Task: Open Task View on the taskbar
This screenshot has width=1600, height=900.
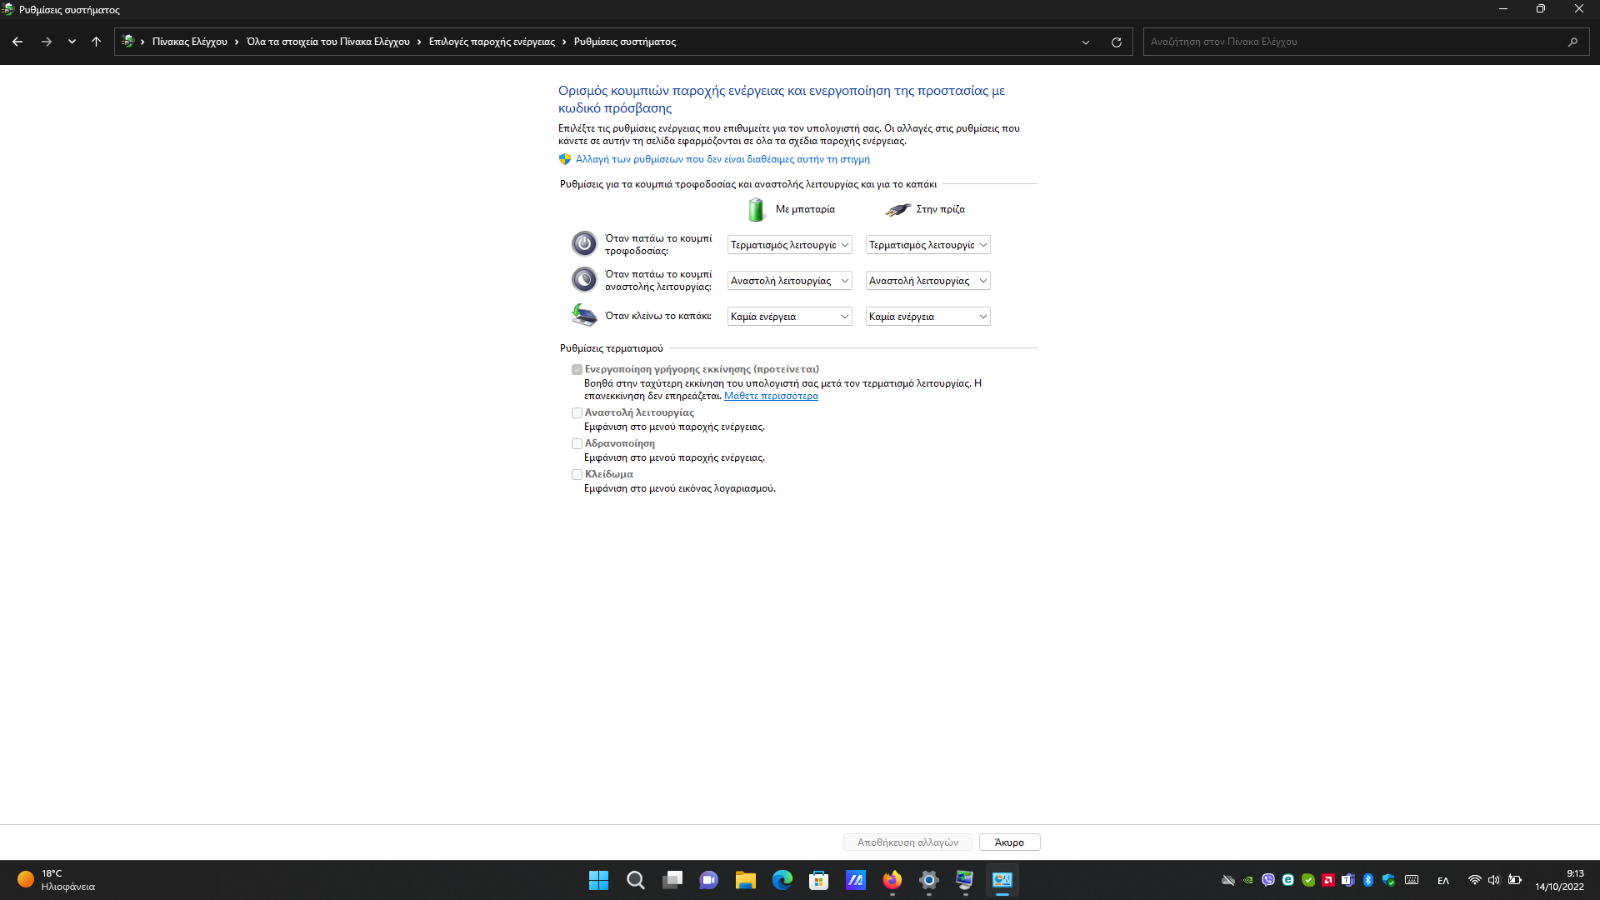Action: (x=672, y=880)
